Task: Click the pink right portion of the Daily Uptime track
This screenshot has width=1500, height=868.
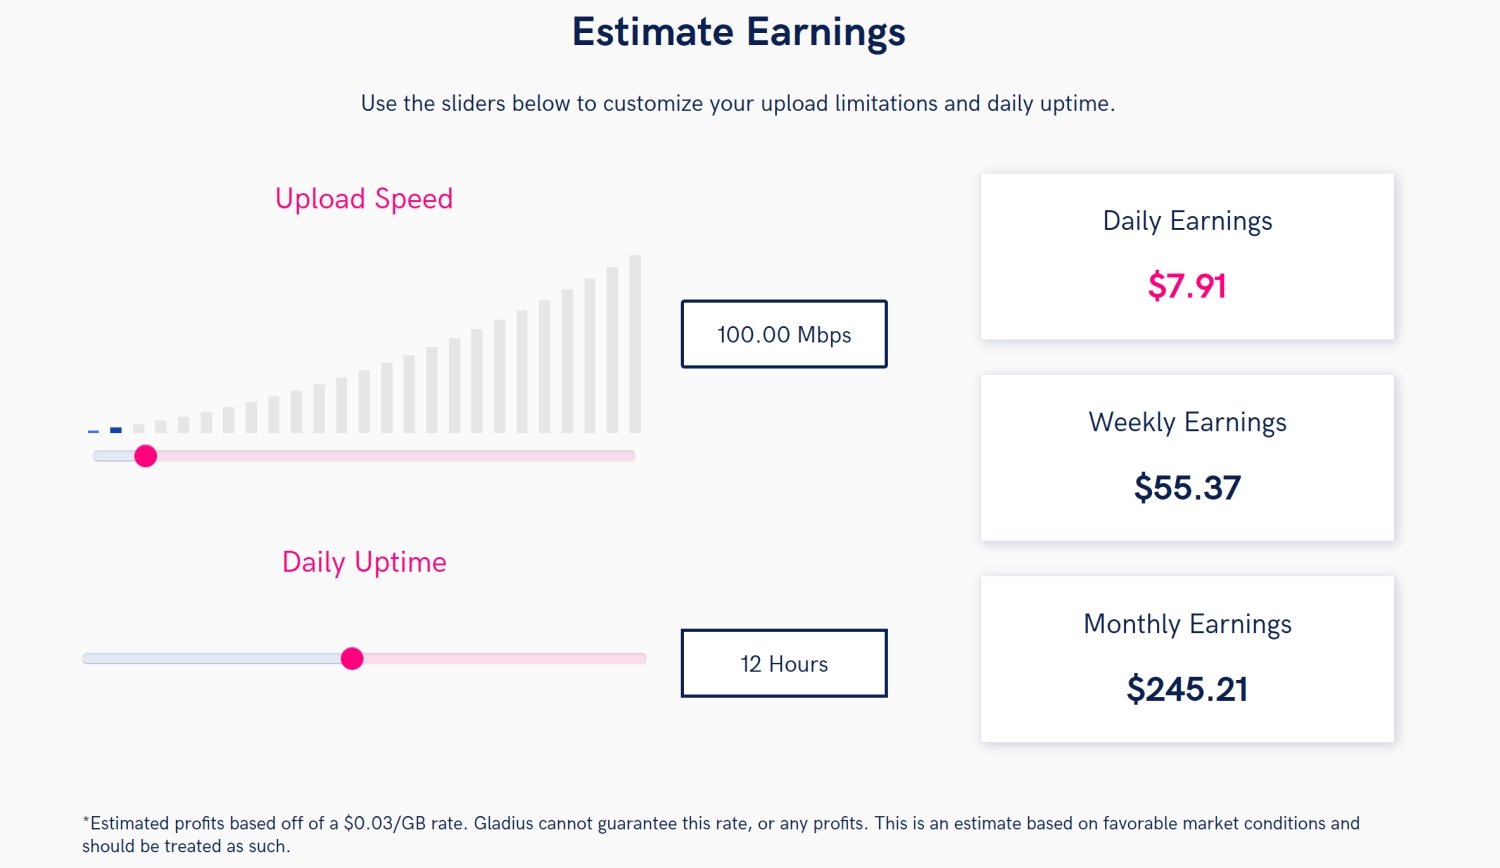Action: 500,658
